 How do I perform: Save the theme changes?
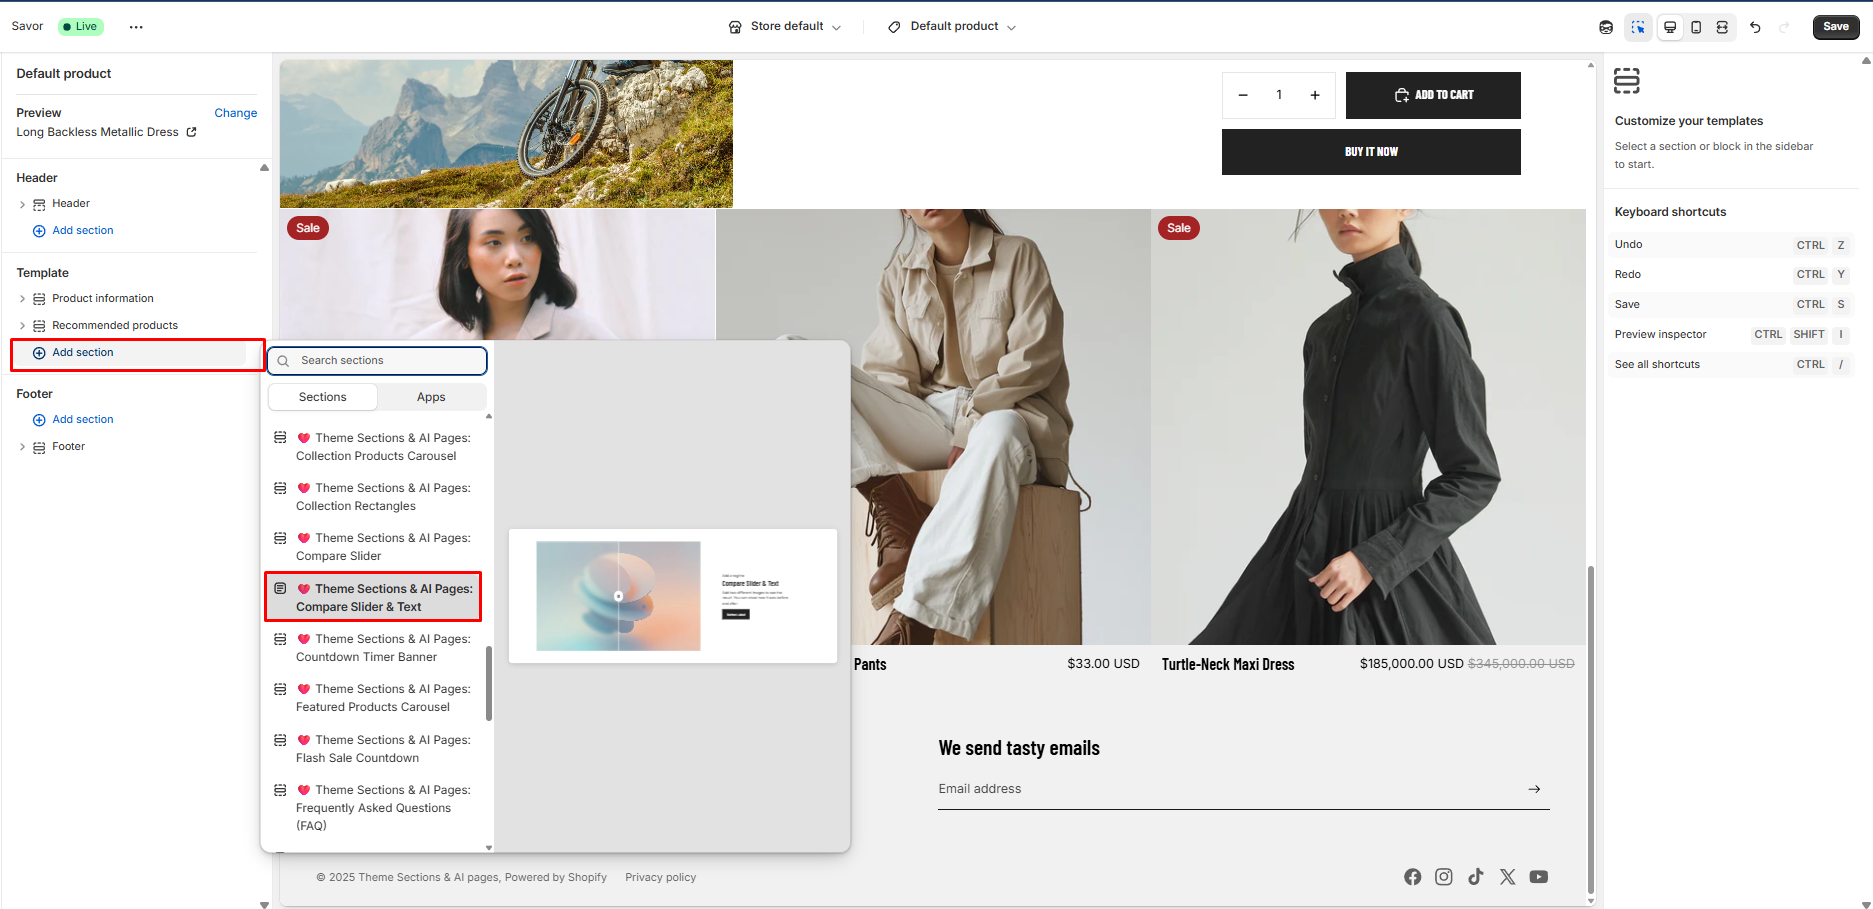pos(1836,27)
